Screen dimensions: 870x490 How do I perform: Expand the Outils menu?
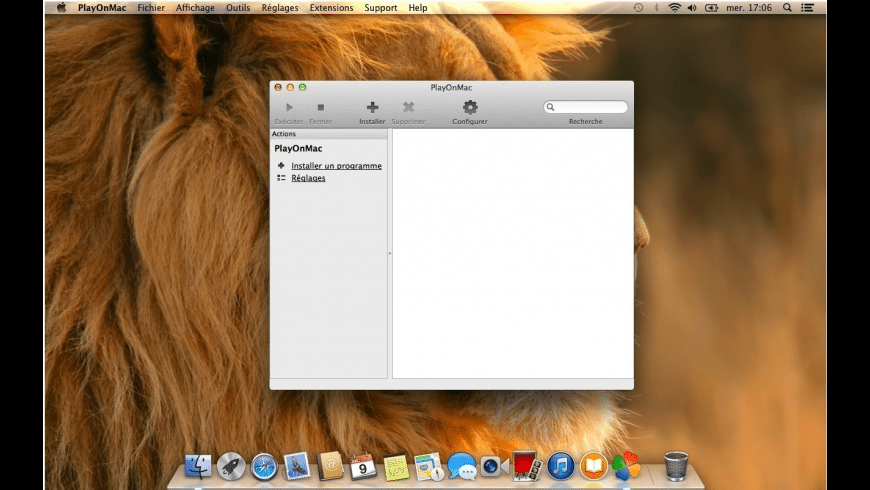(x=238, y=7)
